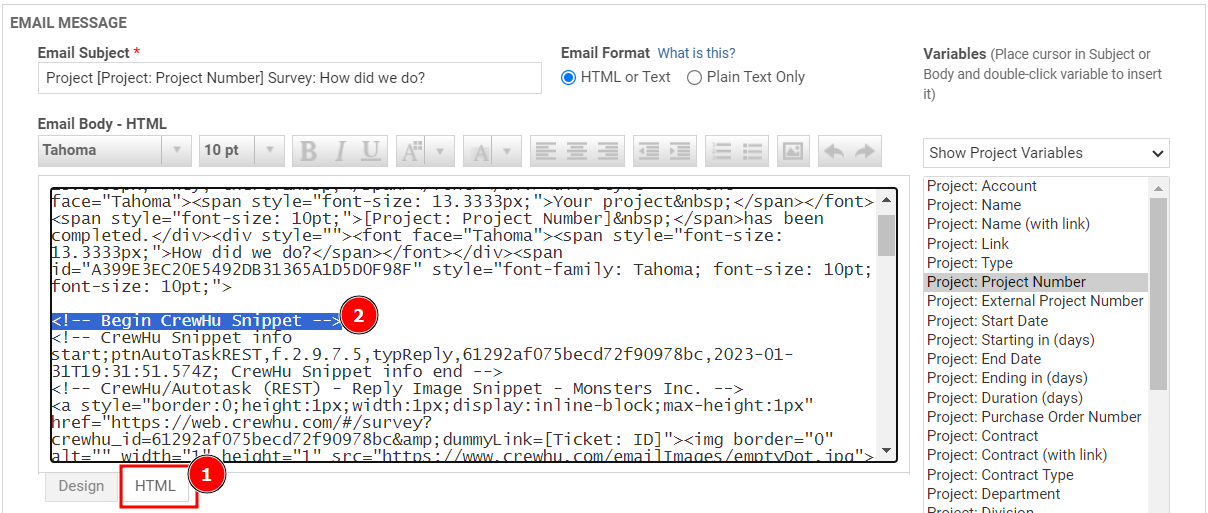Viewport: 1208px width, 513px height.
Task: Click the Email Subject input field
Action: [290, 78]
